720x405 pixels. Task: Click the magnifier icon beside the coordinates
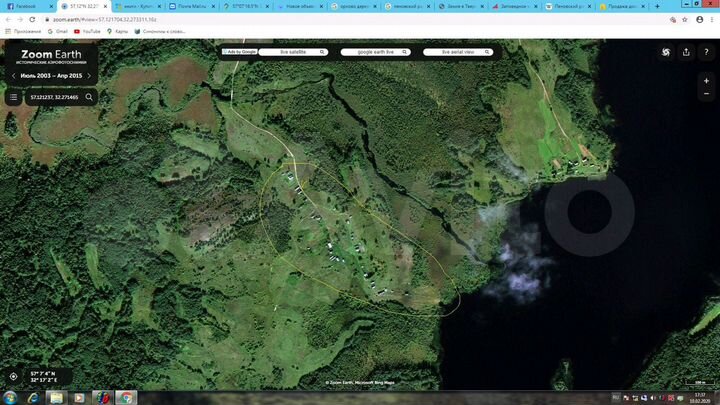[x=89, y=97]
